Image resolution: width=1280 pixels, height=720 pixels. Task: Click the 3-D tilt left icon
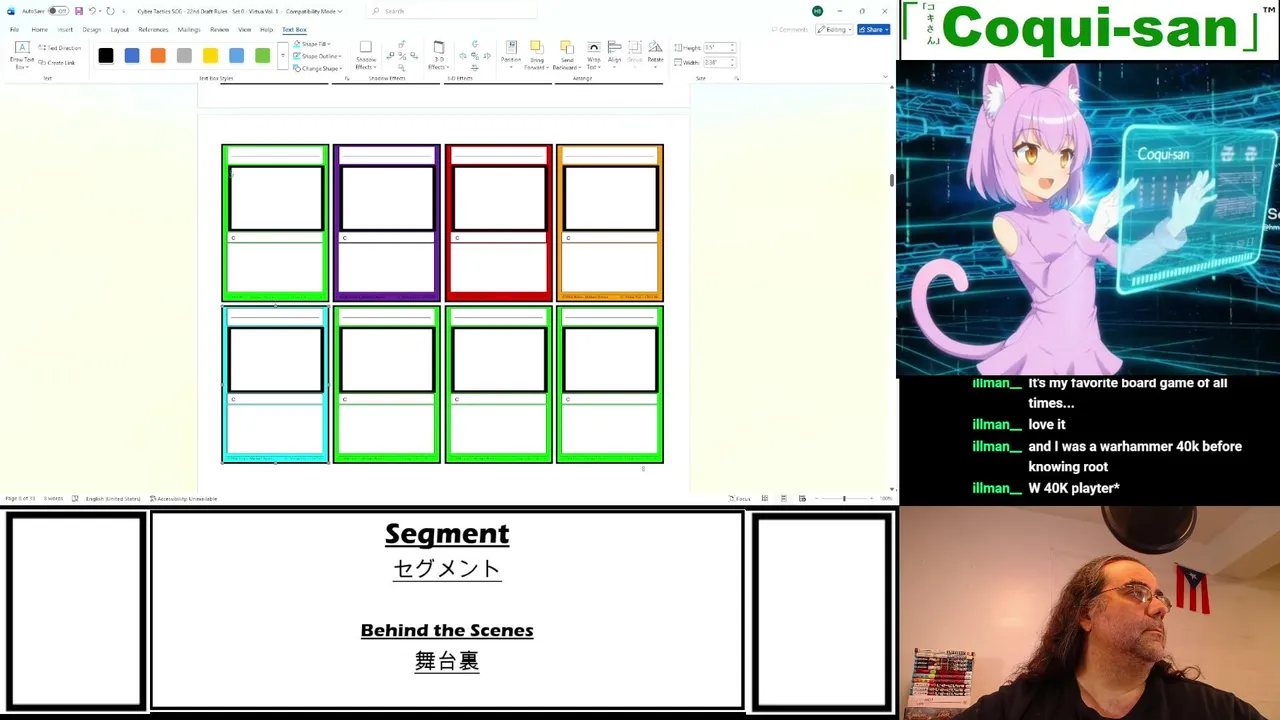pos(463,56)
